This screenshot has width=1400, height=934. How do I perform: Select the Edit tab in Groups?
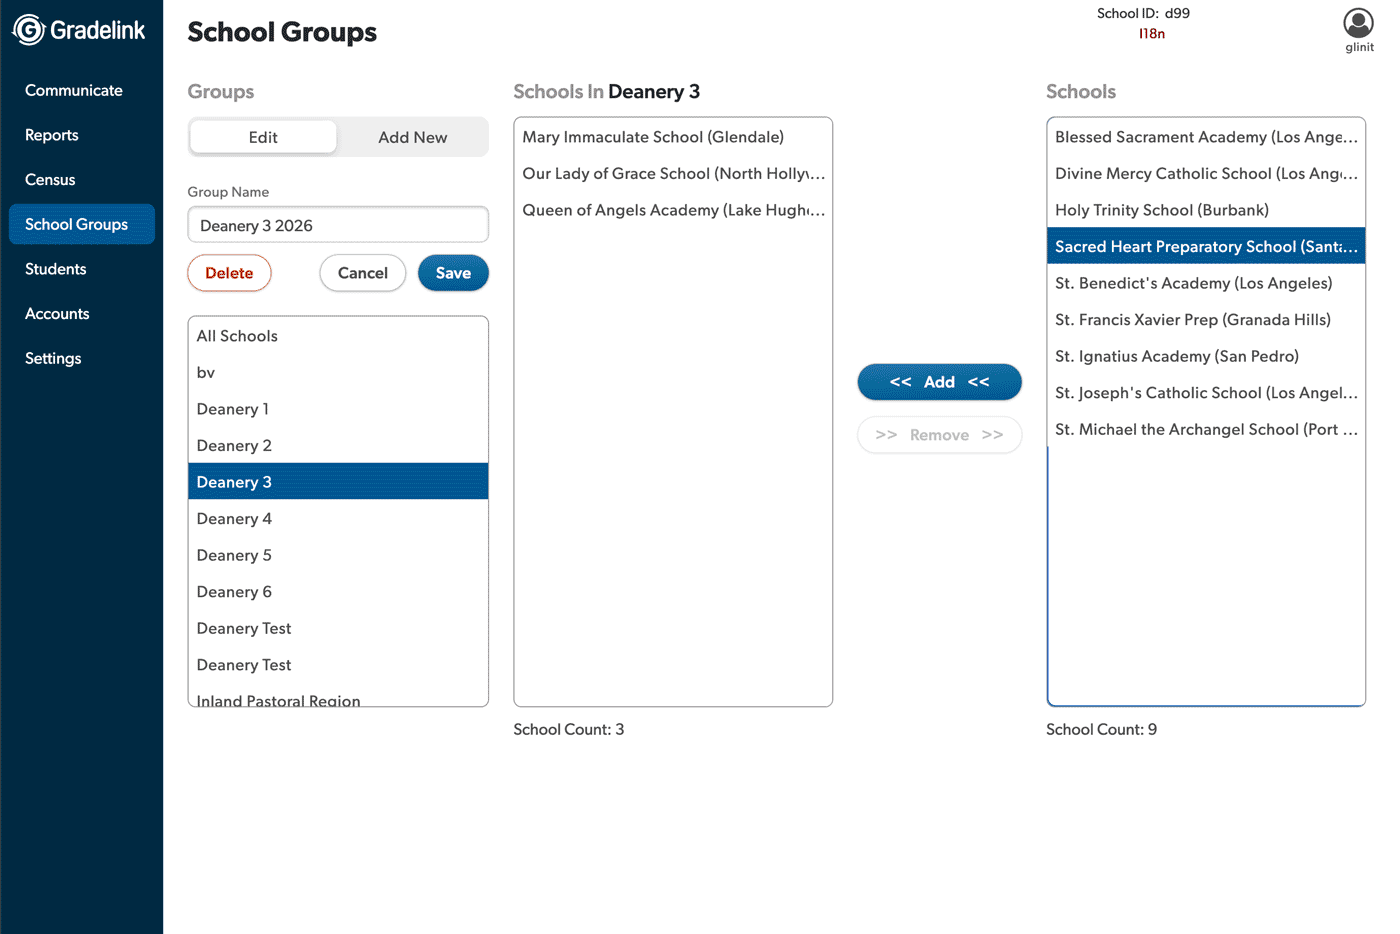(x=263, y=137)
